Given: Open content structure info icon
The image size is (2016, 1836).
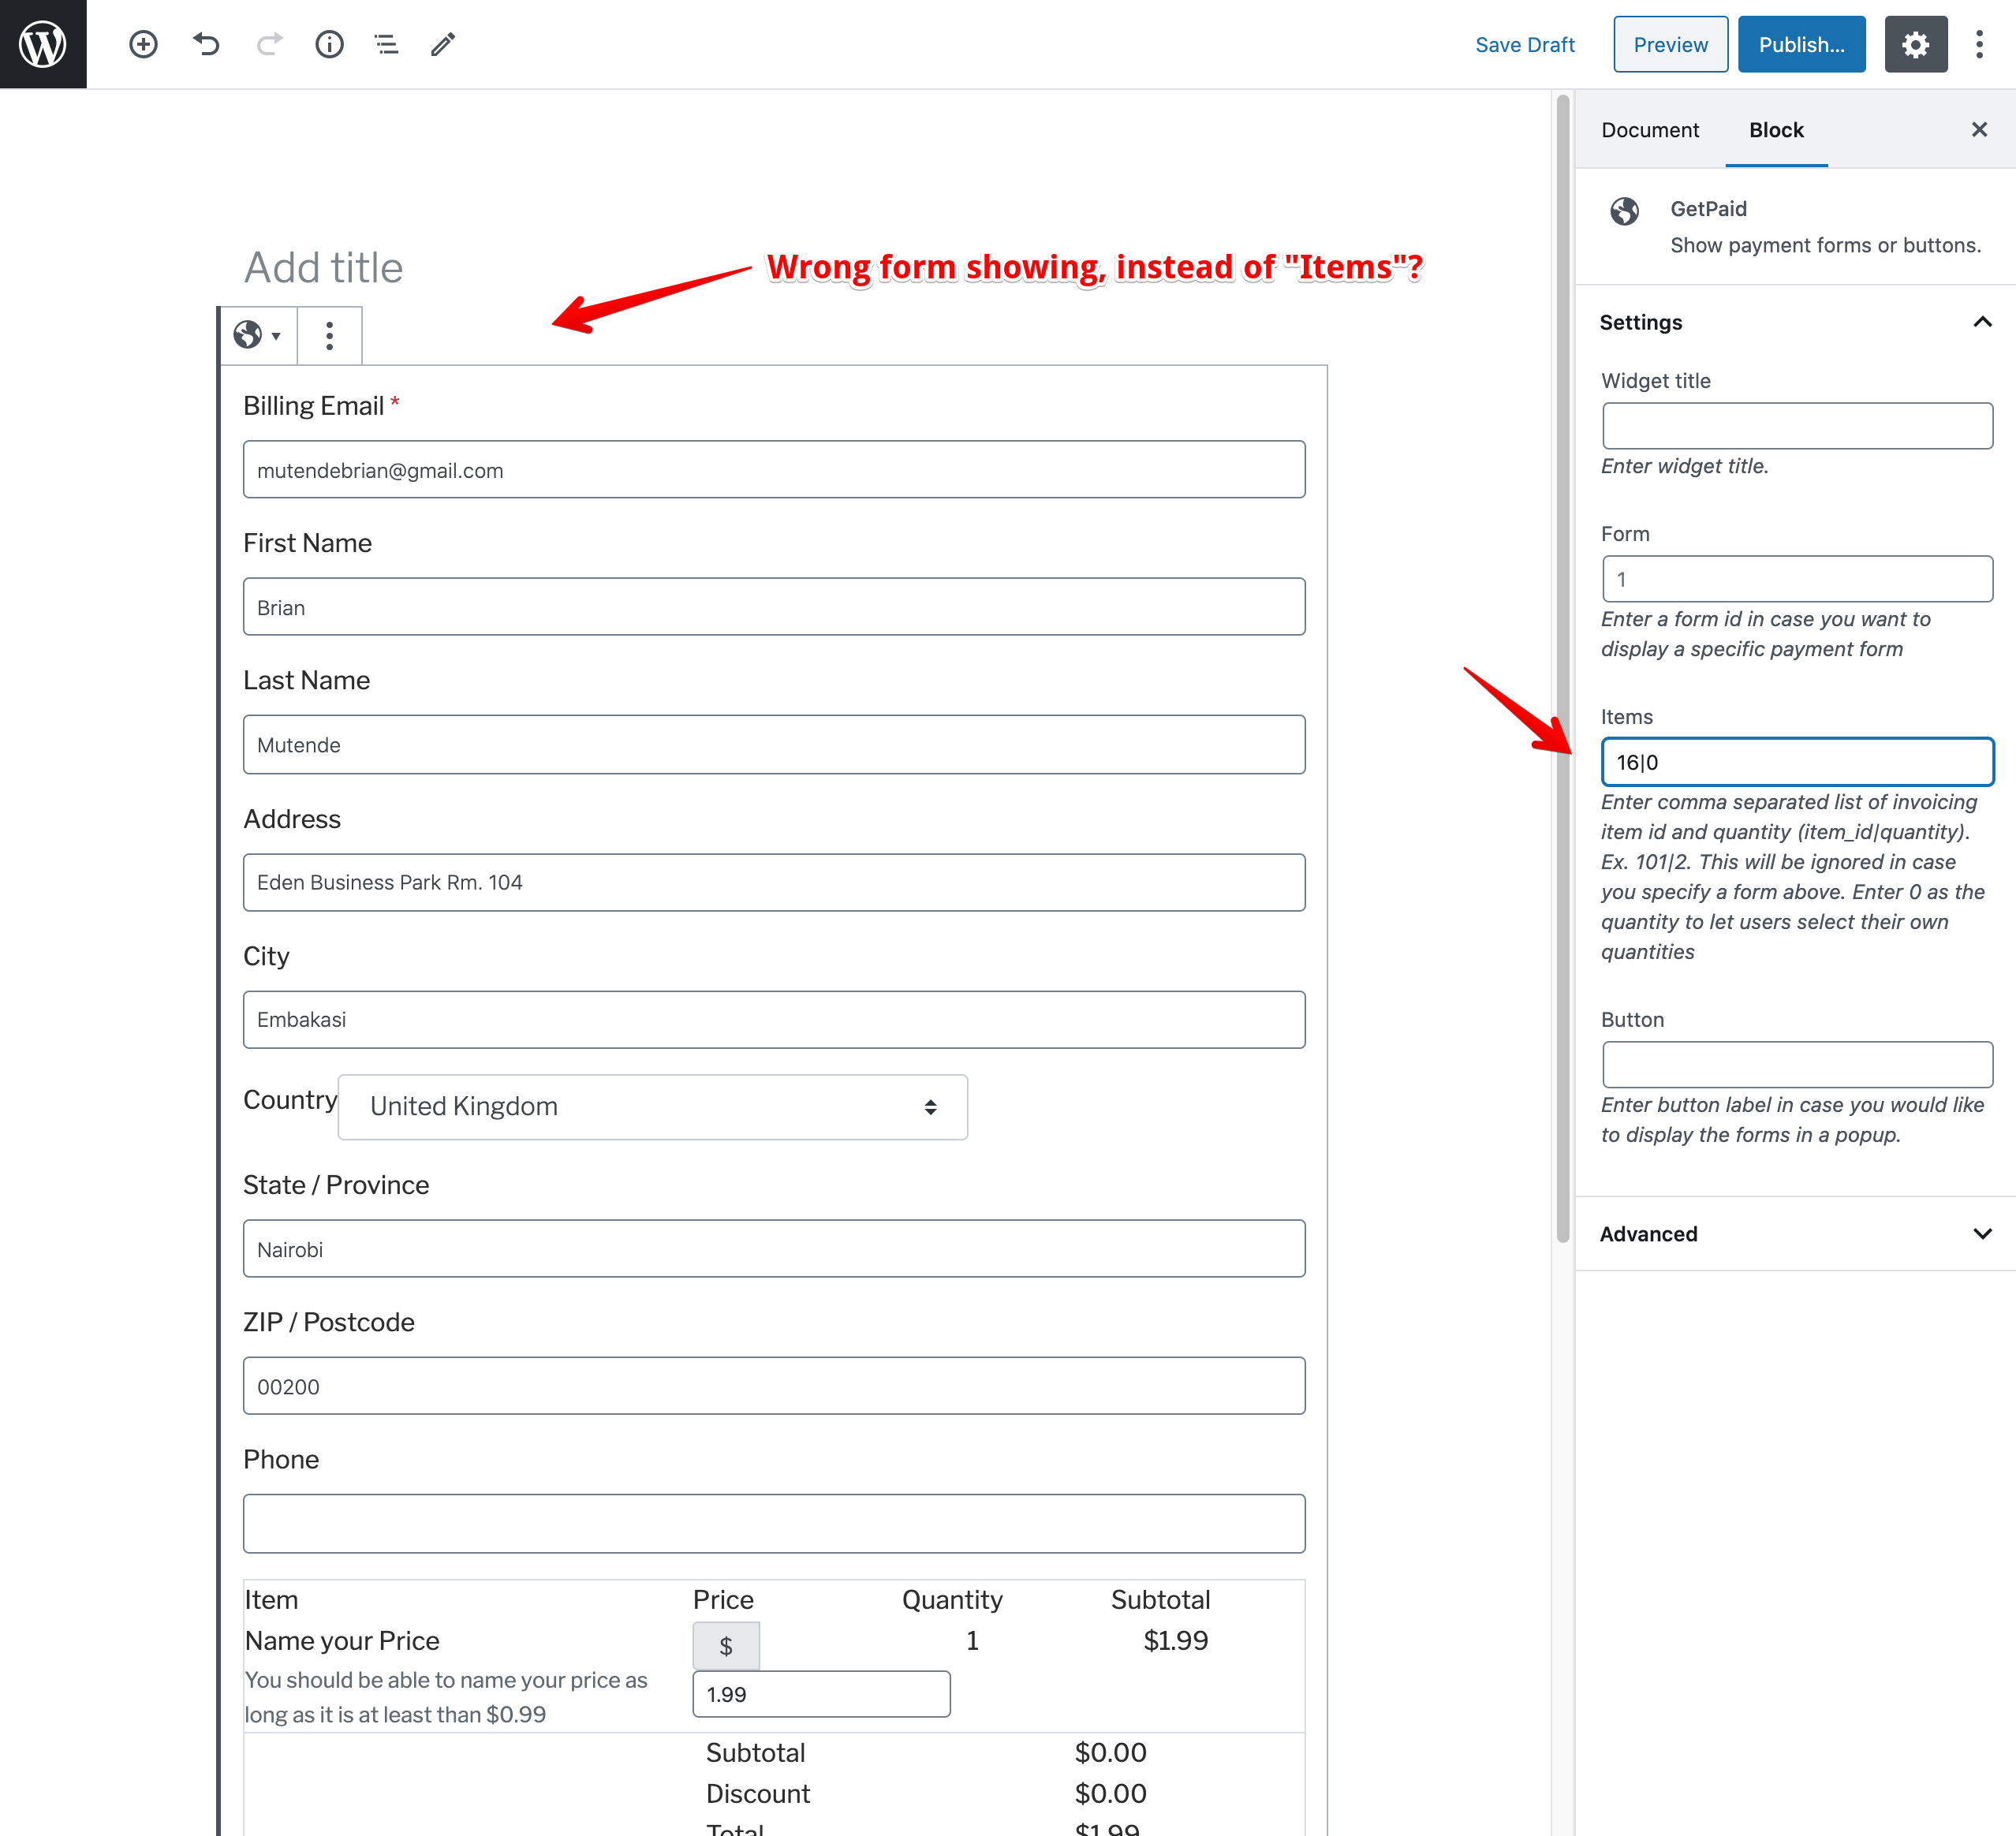Looking at the screenshot, I should (329, 44).
